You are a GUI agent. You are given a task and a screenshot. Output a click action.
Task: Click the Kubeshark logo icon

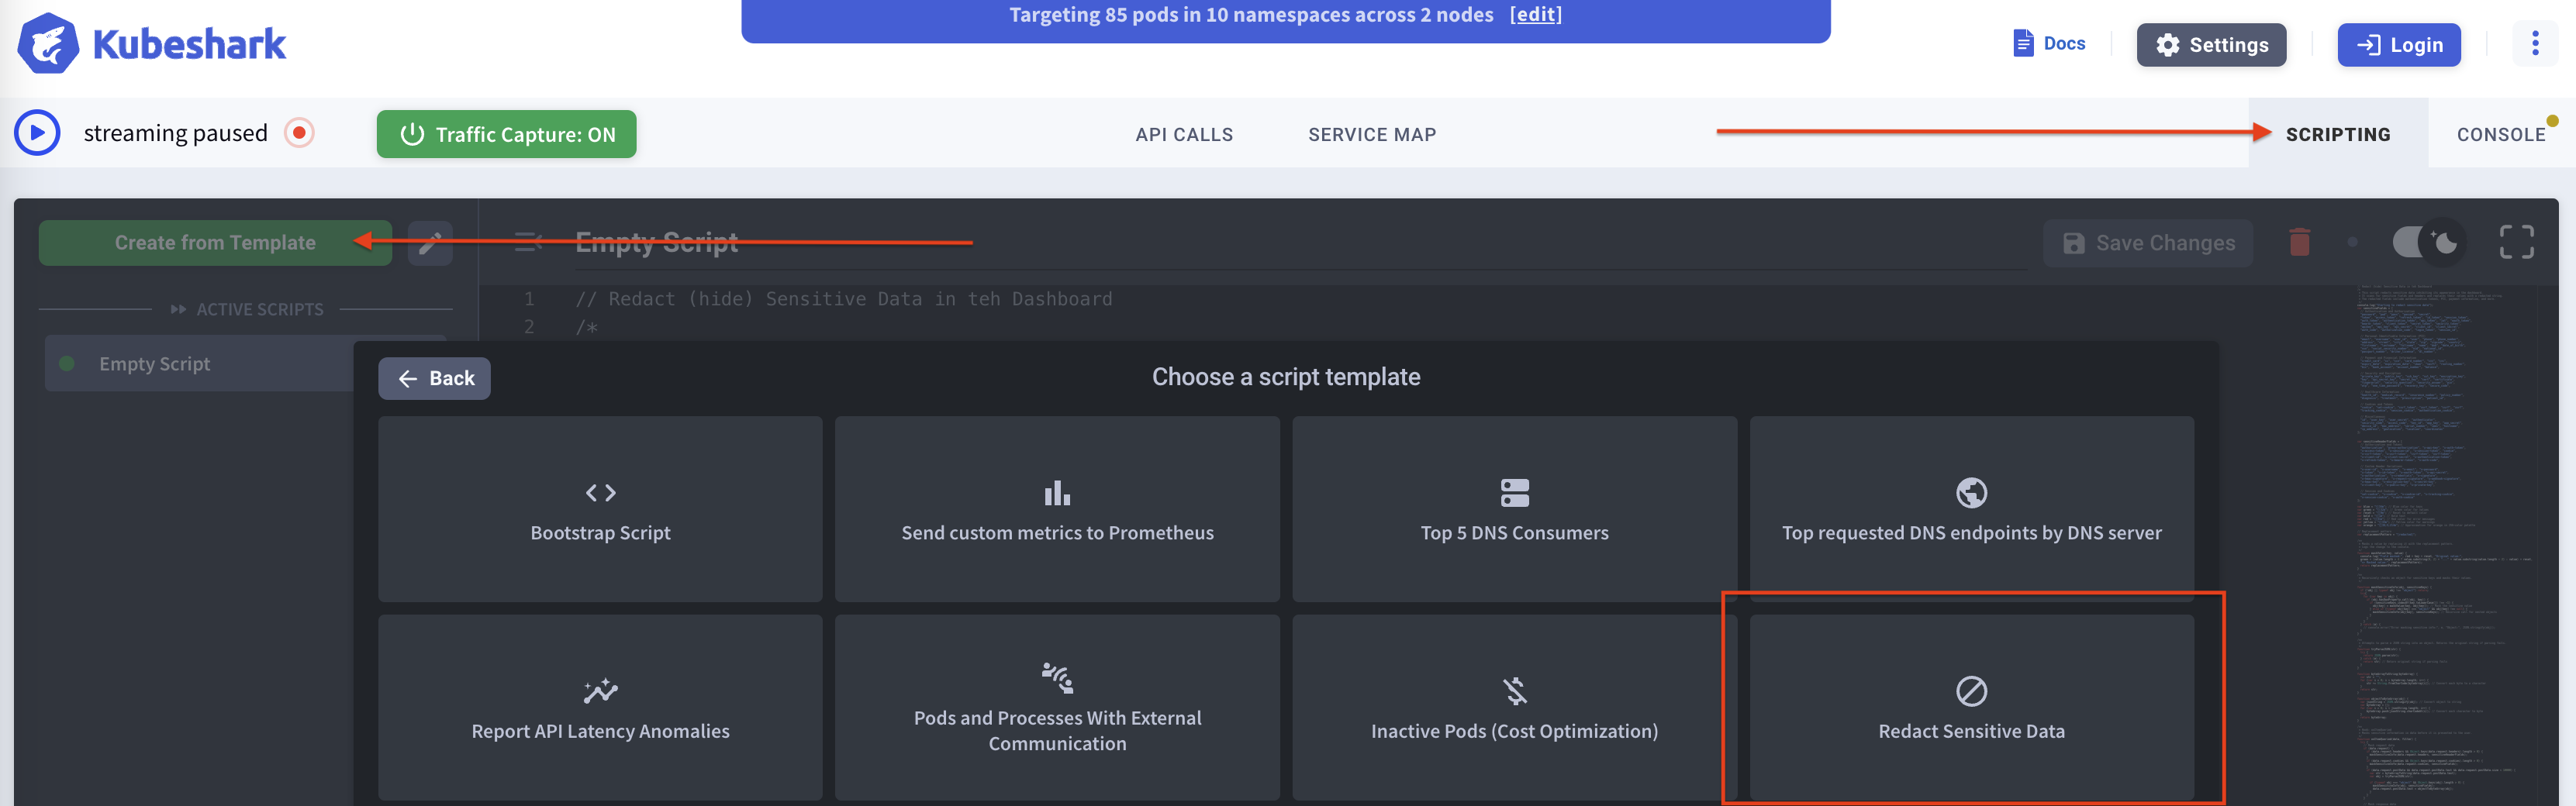pyautogui.click(x=47, y=44)
